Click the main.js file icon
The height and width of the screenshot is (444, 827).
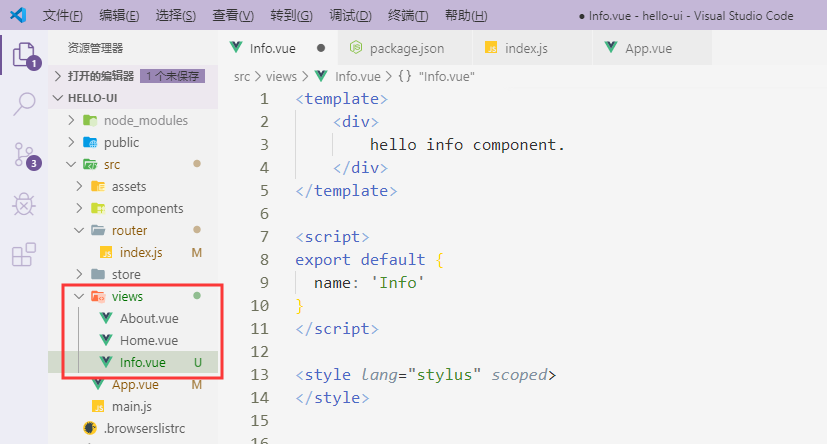[x=98, y=407]
